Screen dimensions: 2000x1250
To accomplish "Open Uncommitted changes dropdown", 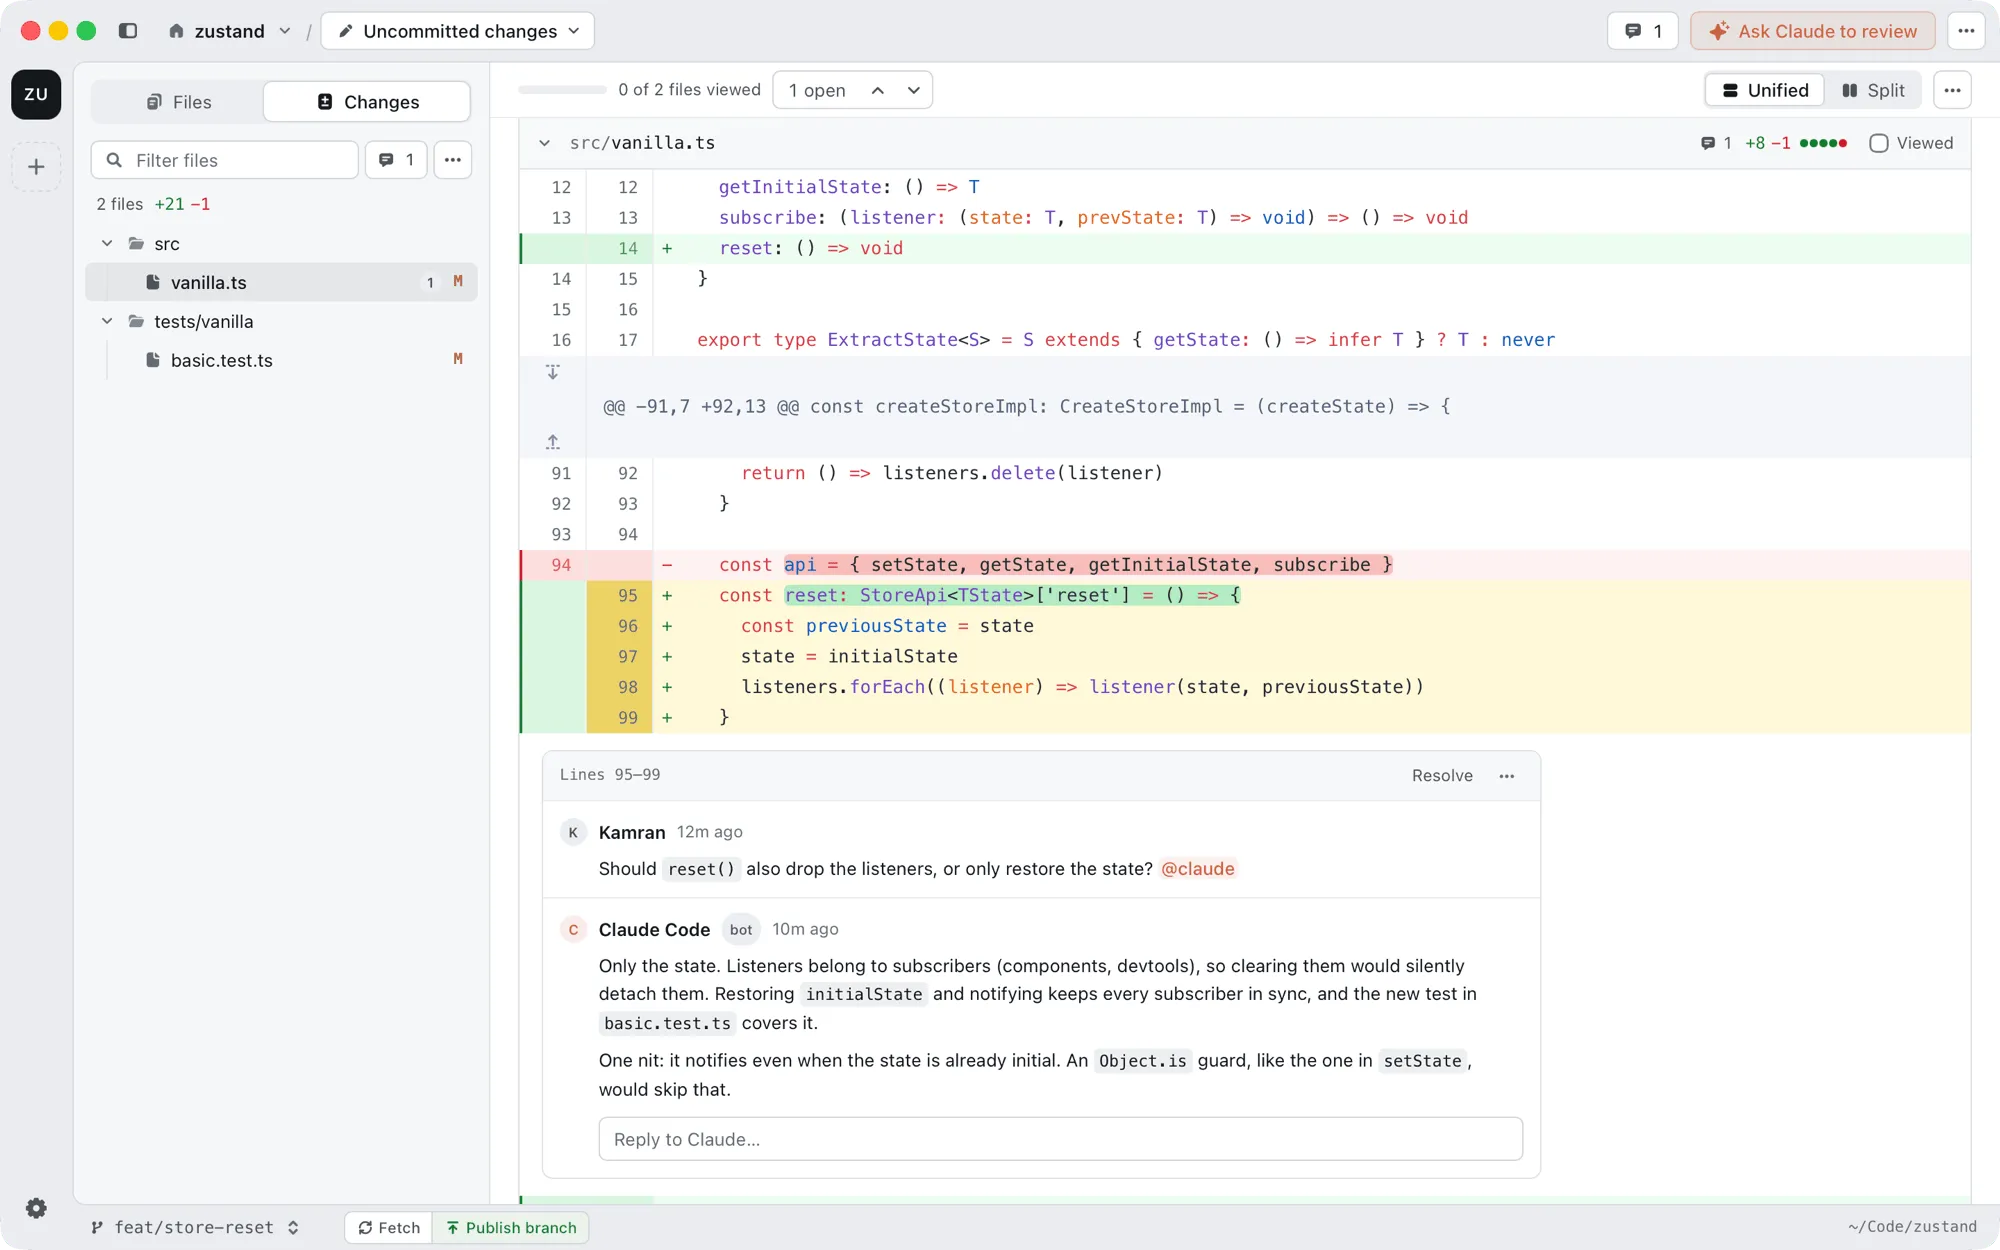I will pyautogui.click(x=458, y=31).
